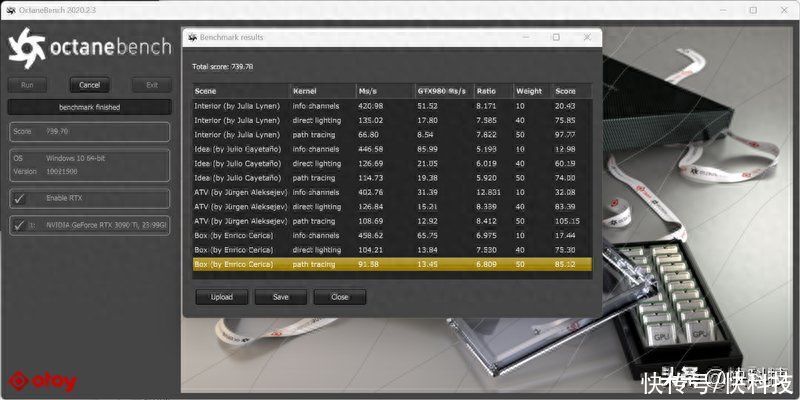Sort by the Kernel column header
This screenshot has width=800, height=400.
323,91
